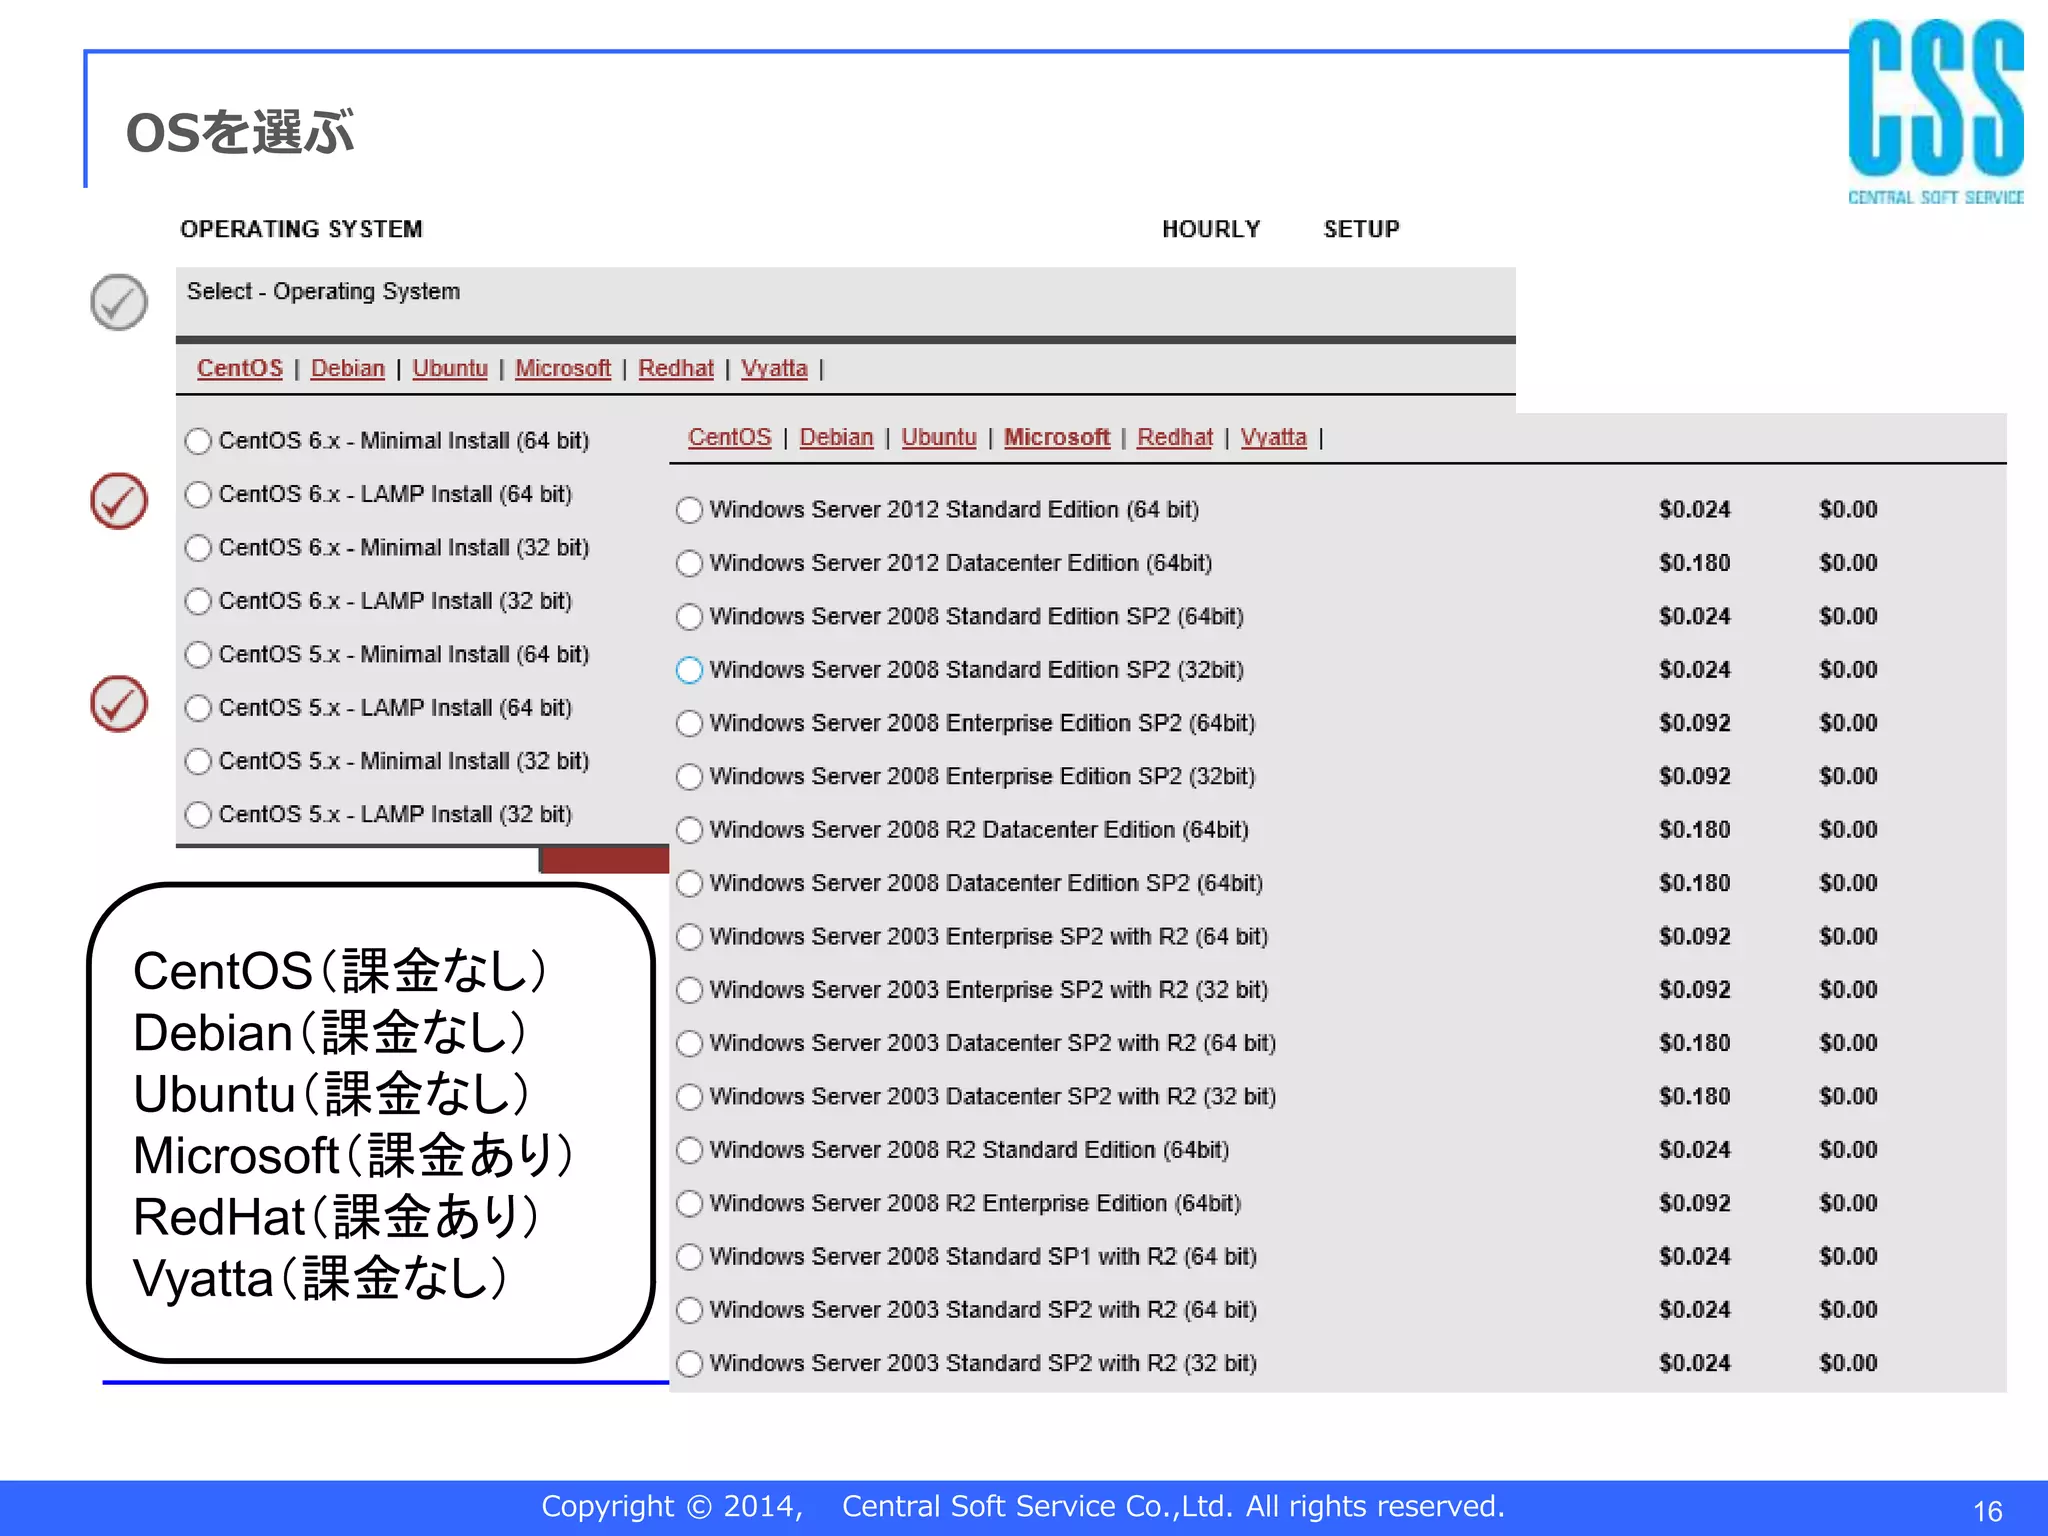Click the copyright notice in the footer

pos(1023,1506)
